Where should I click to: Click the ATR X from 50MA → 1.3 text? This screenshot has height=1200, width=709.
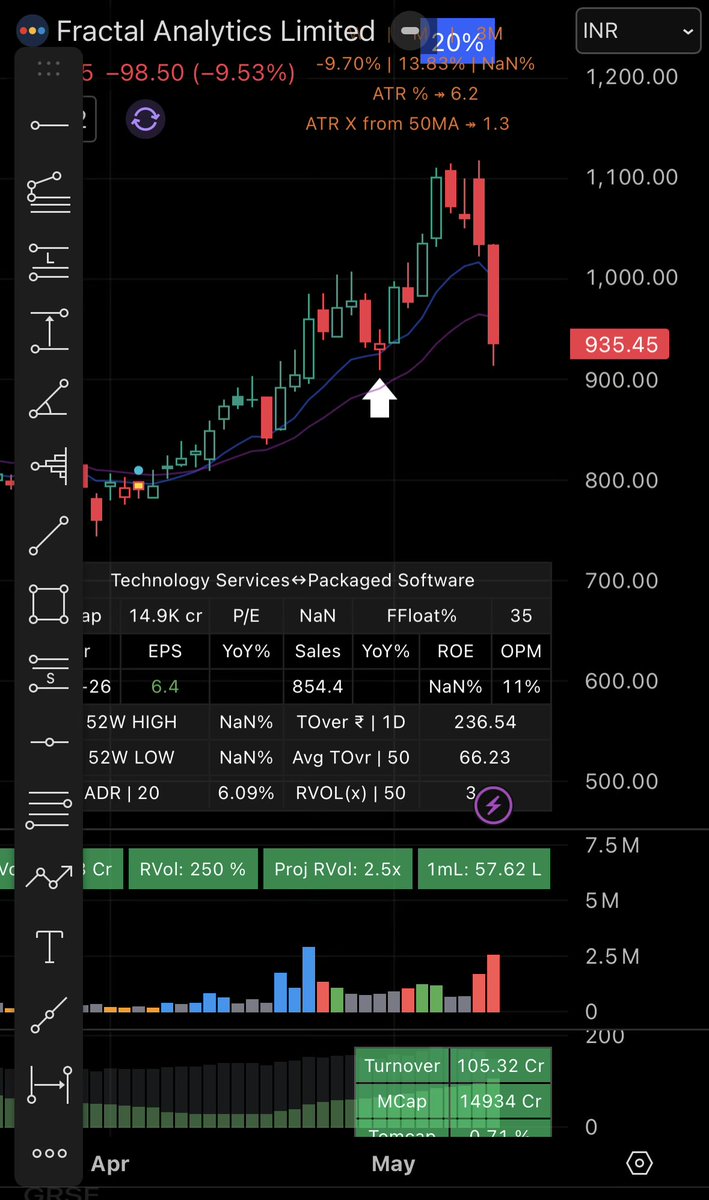click(407, 124)
